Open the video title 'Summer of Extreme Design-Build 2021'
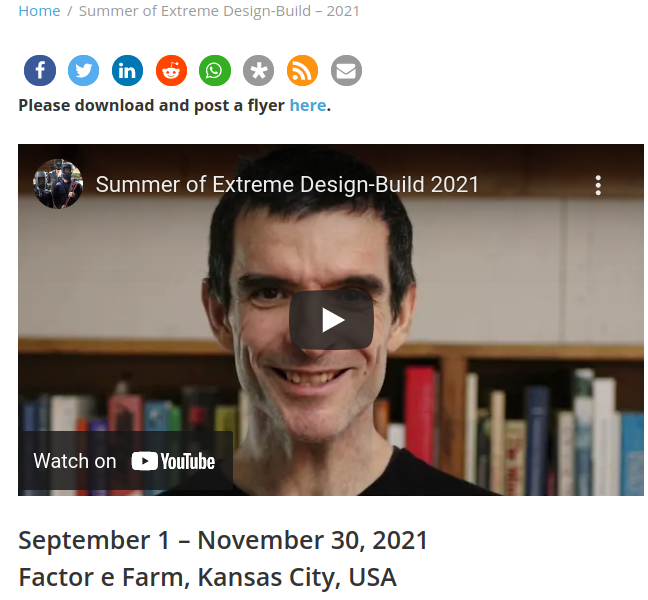Viewport: 648px width, 600px height. coord(287,184)
